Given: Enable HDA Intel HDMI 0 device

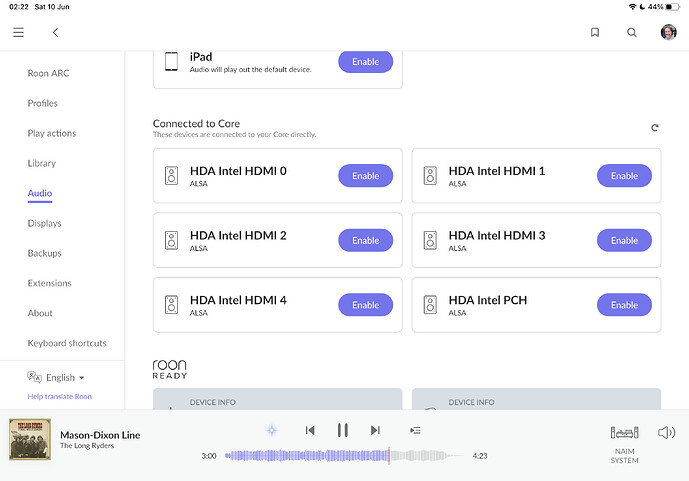Looking at the screenshot, I should (x=365, y=176).
